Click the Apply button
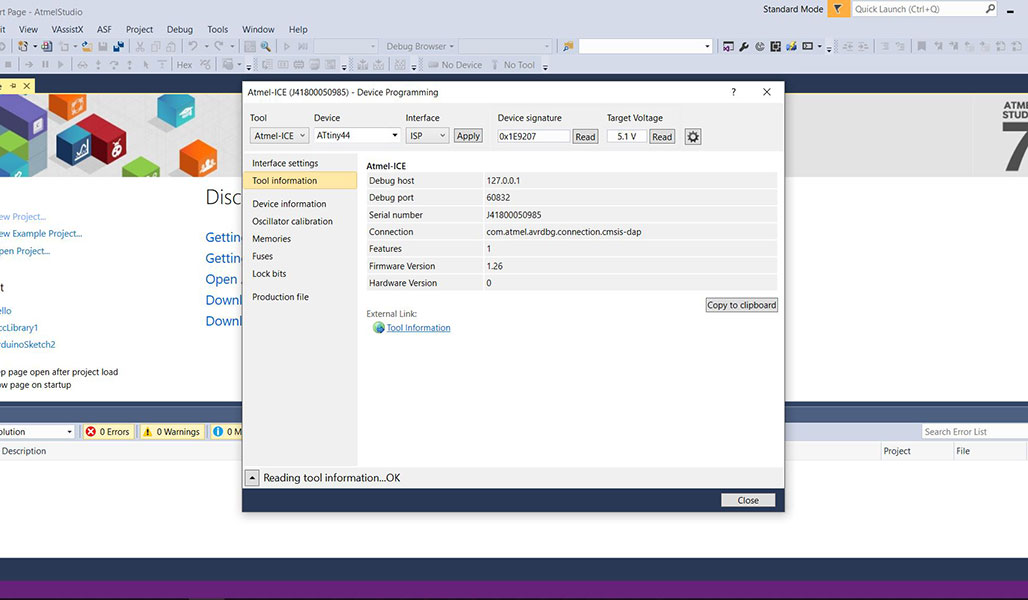1028x600 pixels. [468, 136]
